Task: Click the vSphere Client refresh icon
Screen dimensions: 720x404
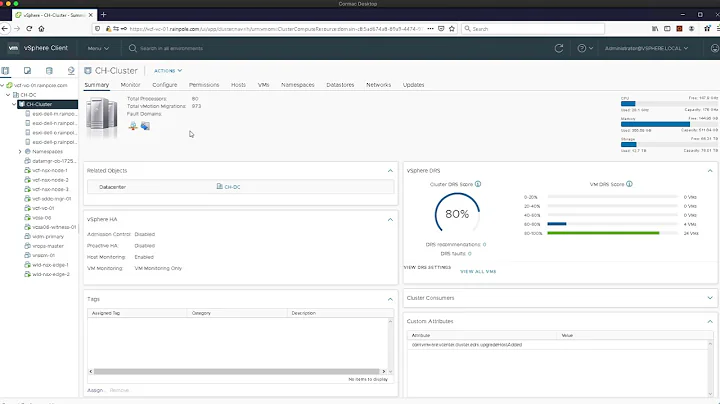Action: 559,48
